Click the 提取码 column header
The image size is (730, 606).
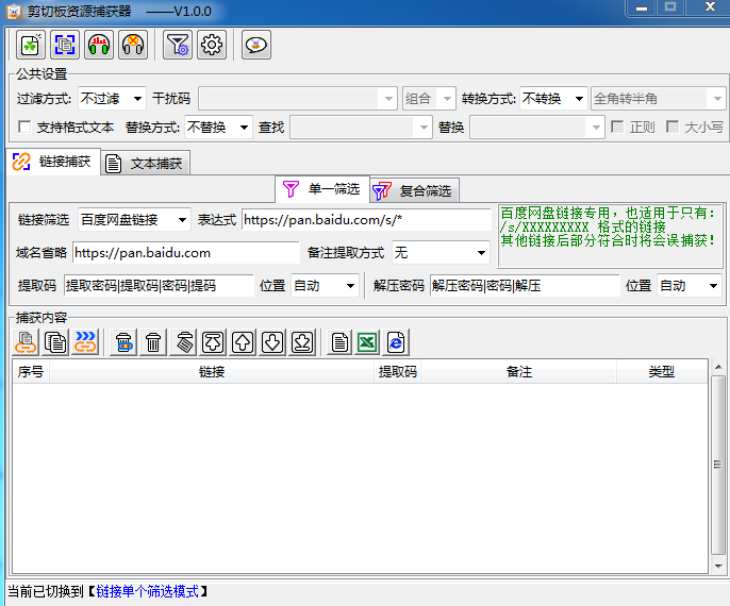397,371
